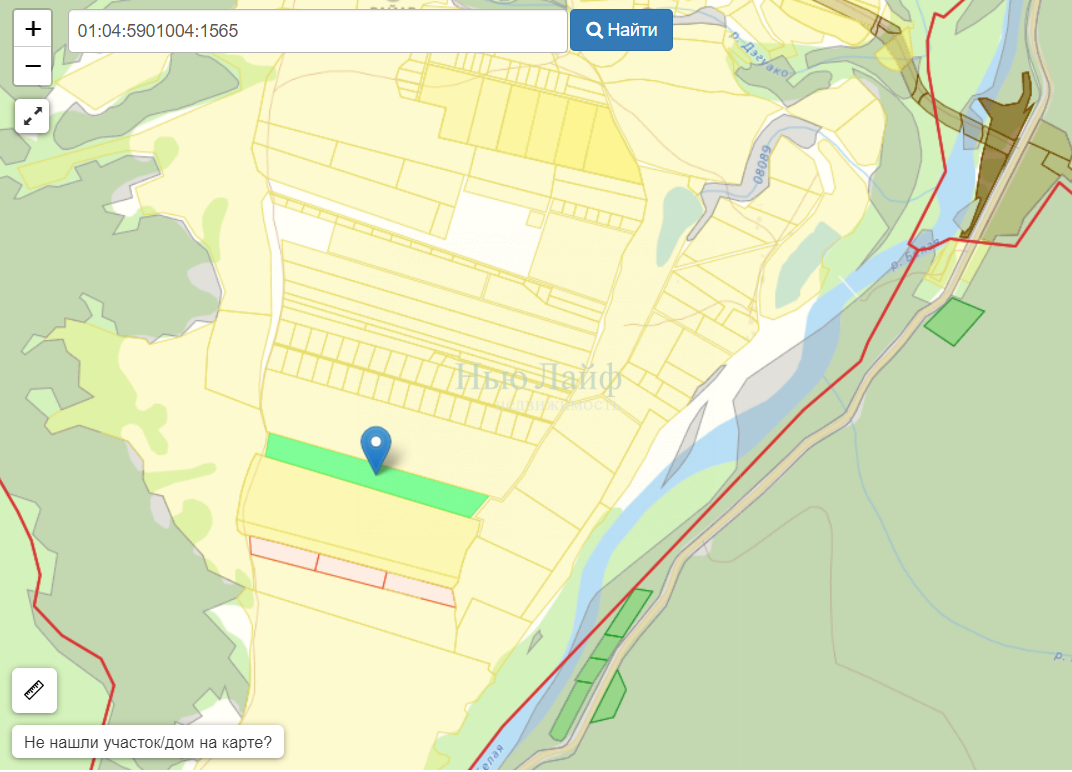Activate the ruler measurement tool
Screen dimensions: 1072x772
coord(34,690)
